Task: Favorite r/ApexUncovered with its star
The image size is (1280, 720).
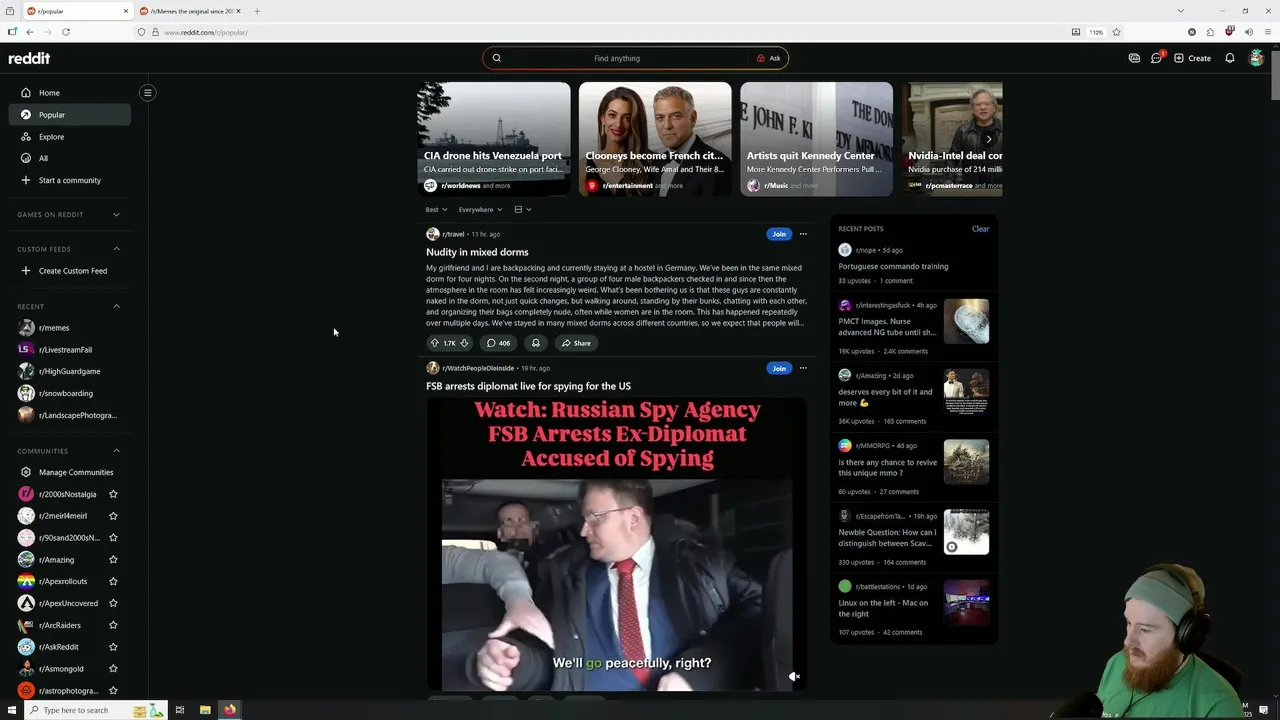Action: (113, 603)
